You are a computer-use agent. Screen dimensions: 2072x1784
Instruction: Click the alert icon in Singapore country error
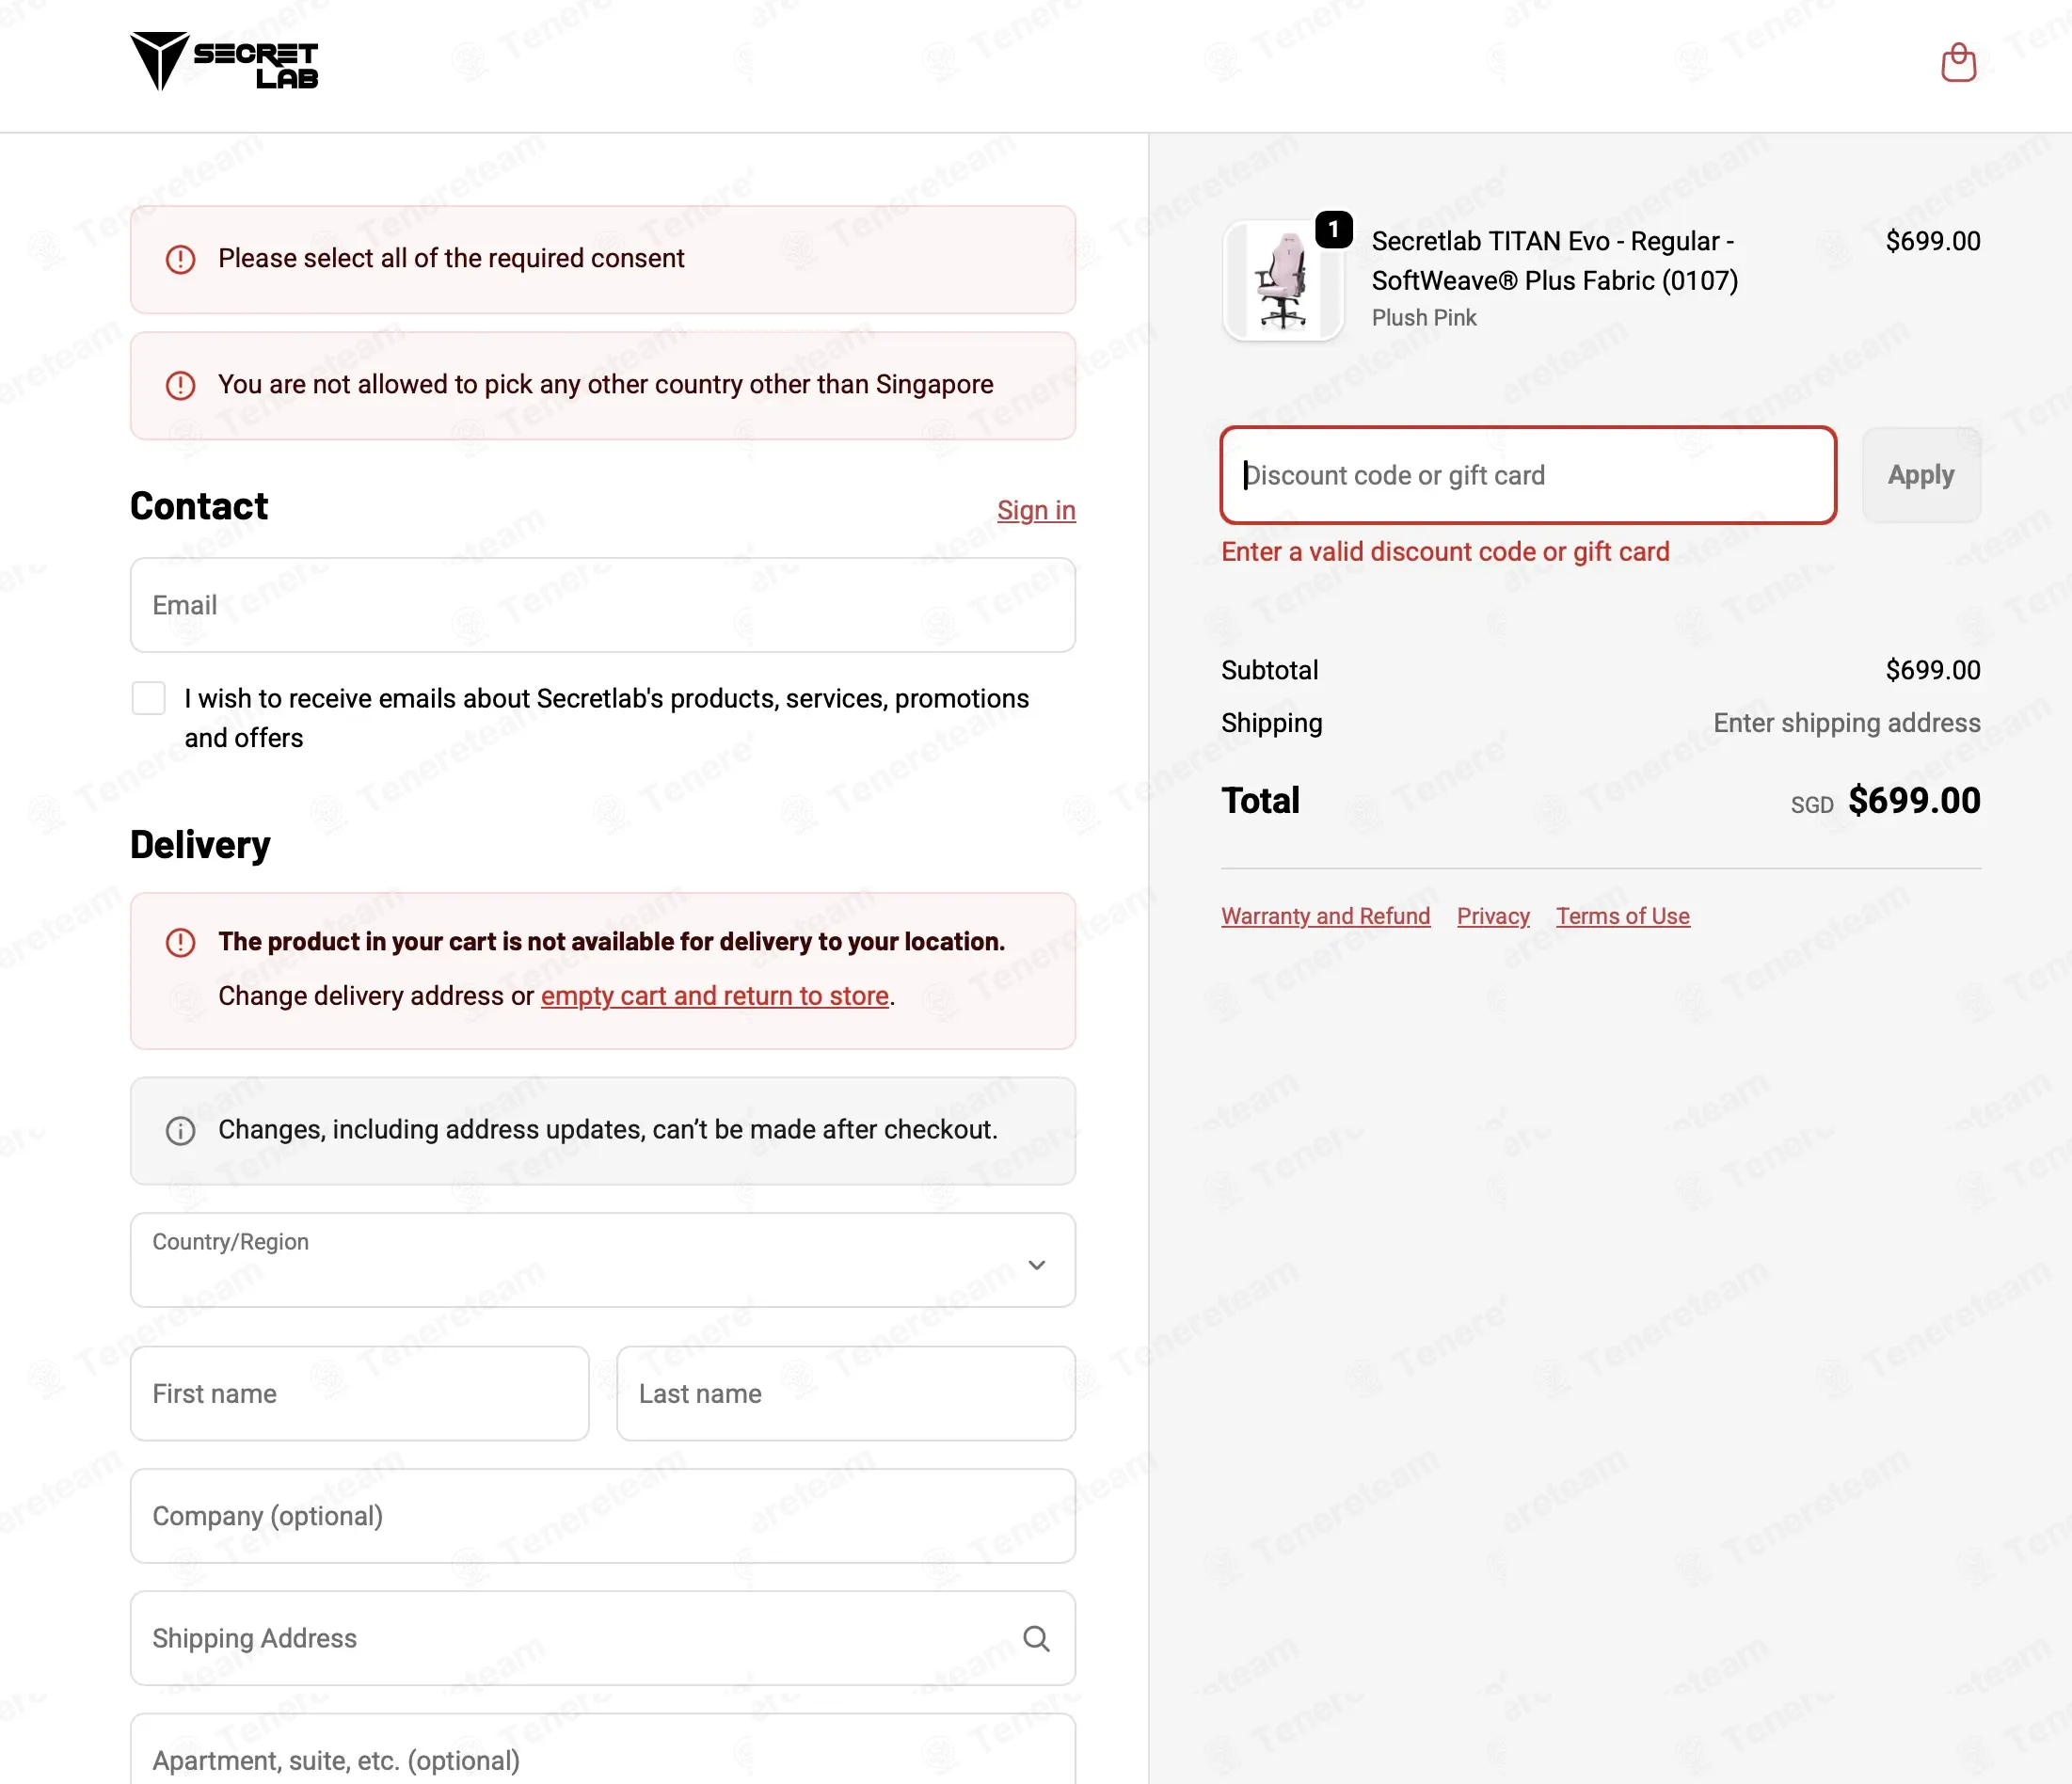[x=180, y=386]
